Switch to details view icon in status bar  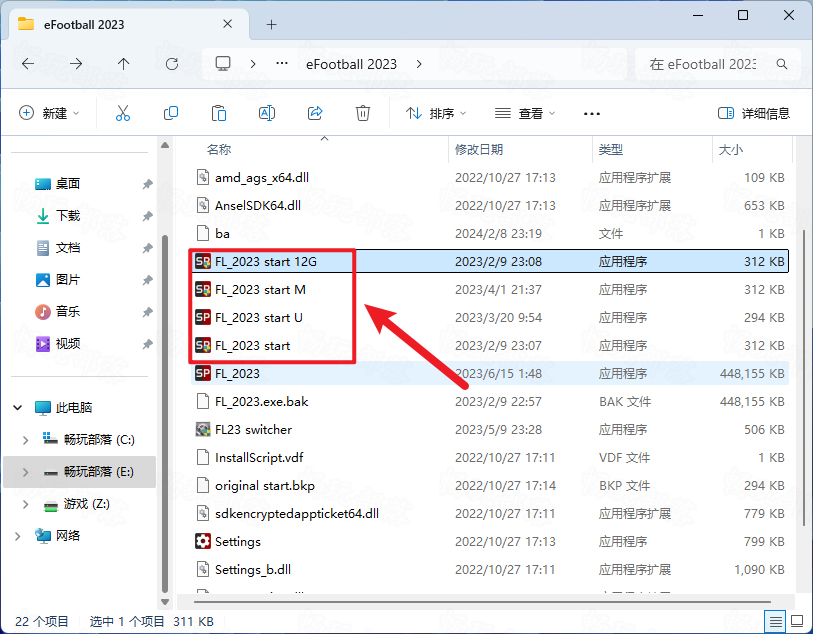[x=775, y=621]
